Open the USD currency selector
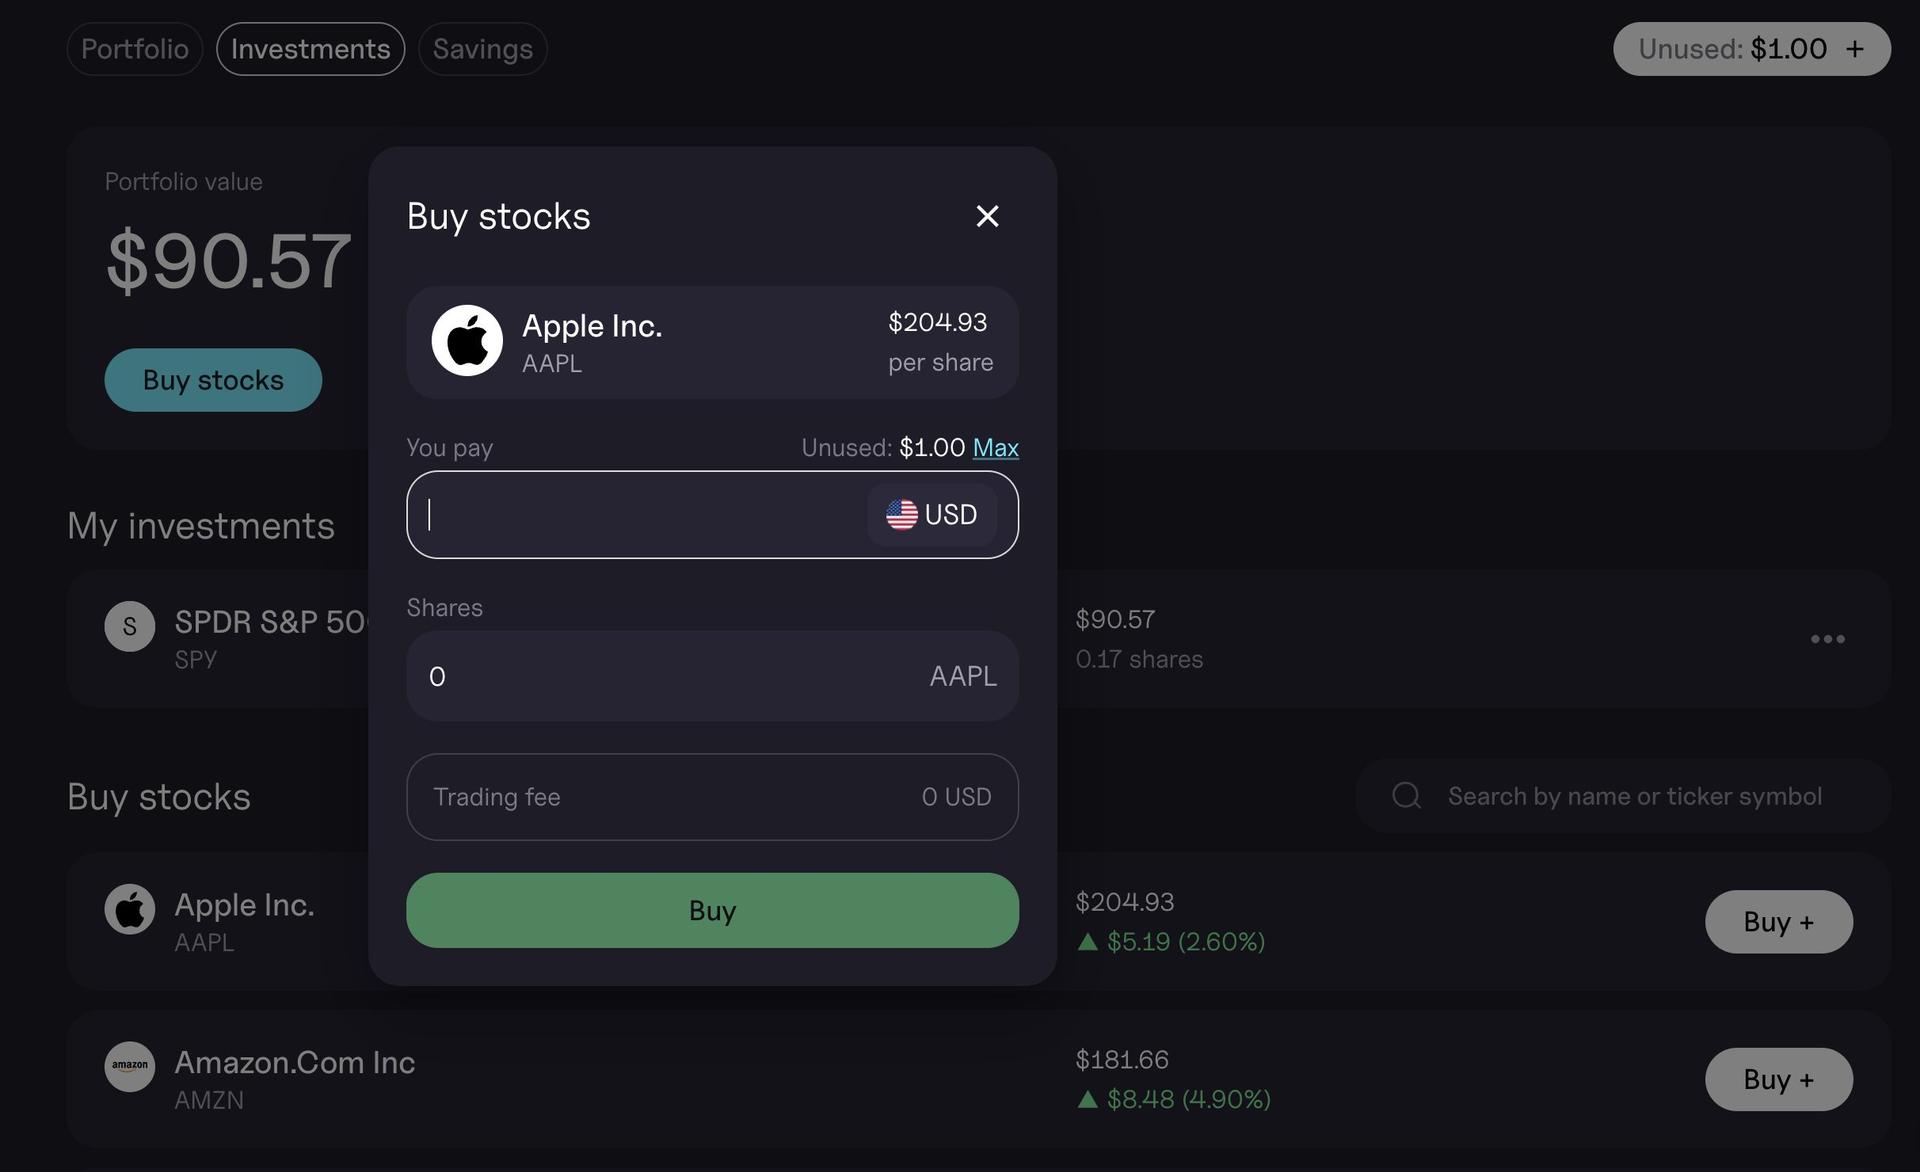Image resolution: width=1920 pixels, height=1172 pixels. pyautogui.click(x=932, y=514)
